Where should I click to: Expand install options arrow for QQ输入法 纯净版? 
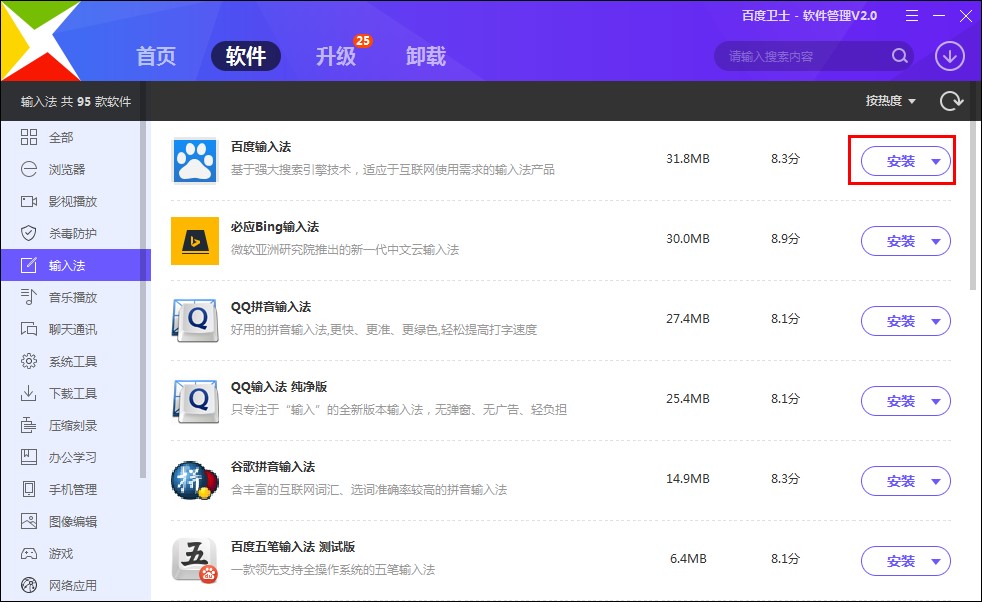(x=936, y=401)
